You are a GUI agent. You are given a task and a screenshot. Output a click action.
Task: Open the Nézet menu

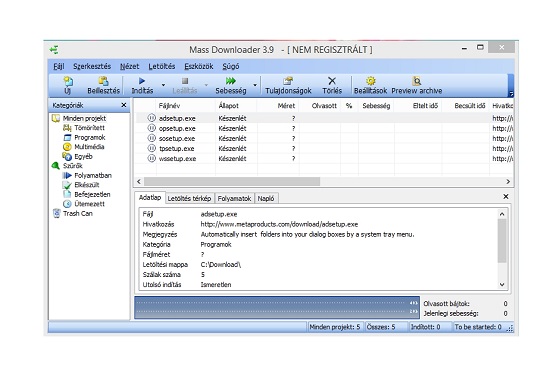tap(129, 66)
